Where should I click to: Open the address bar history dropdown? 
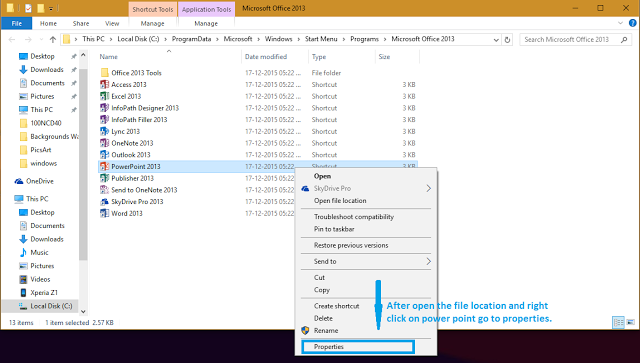[x=496, y=40]
